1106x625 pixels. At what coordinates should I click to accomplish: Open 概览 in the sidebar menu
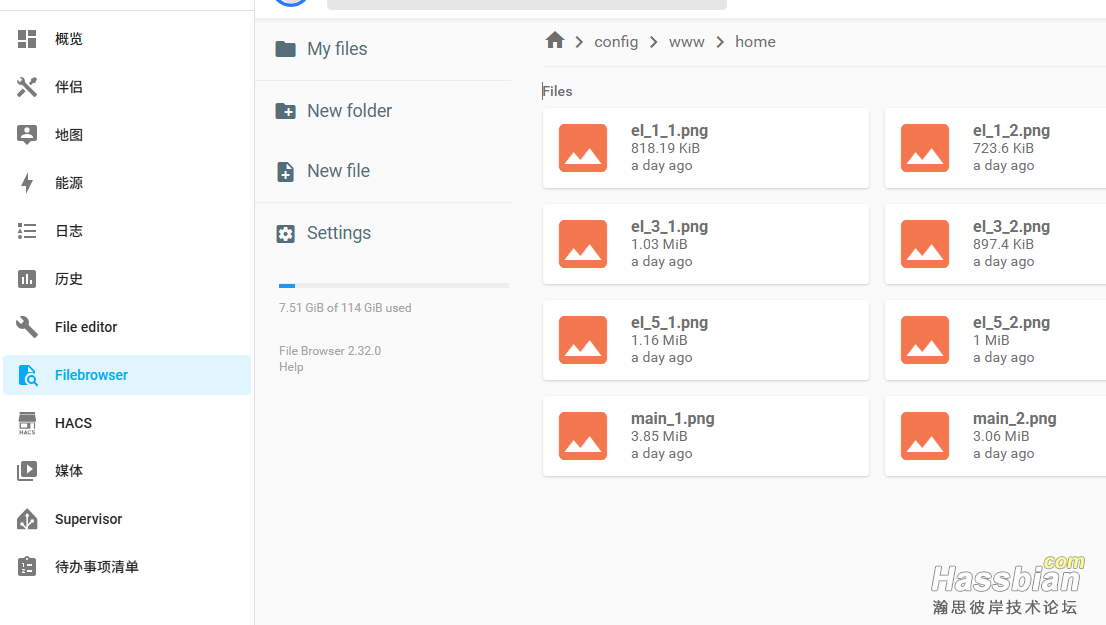coord(127,39)
